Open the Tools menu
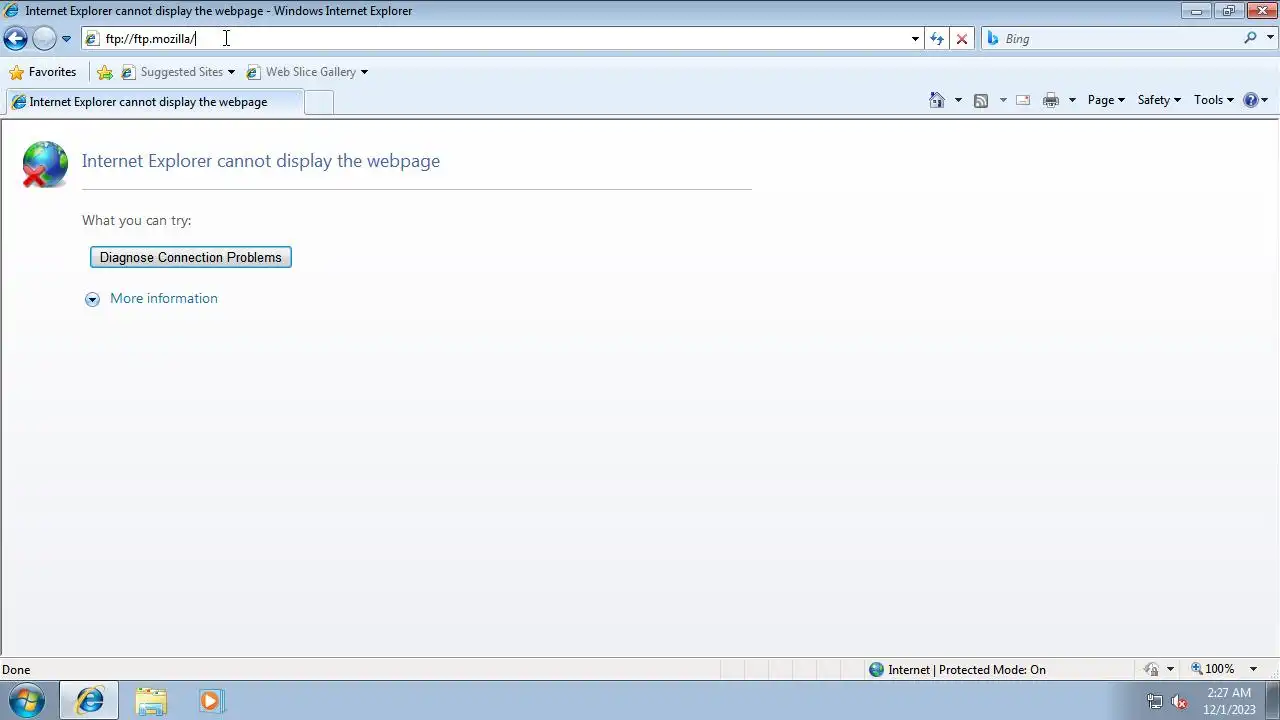This screenshot has height=720, width=1280. coord(1214,100)
